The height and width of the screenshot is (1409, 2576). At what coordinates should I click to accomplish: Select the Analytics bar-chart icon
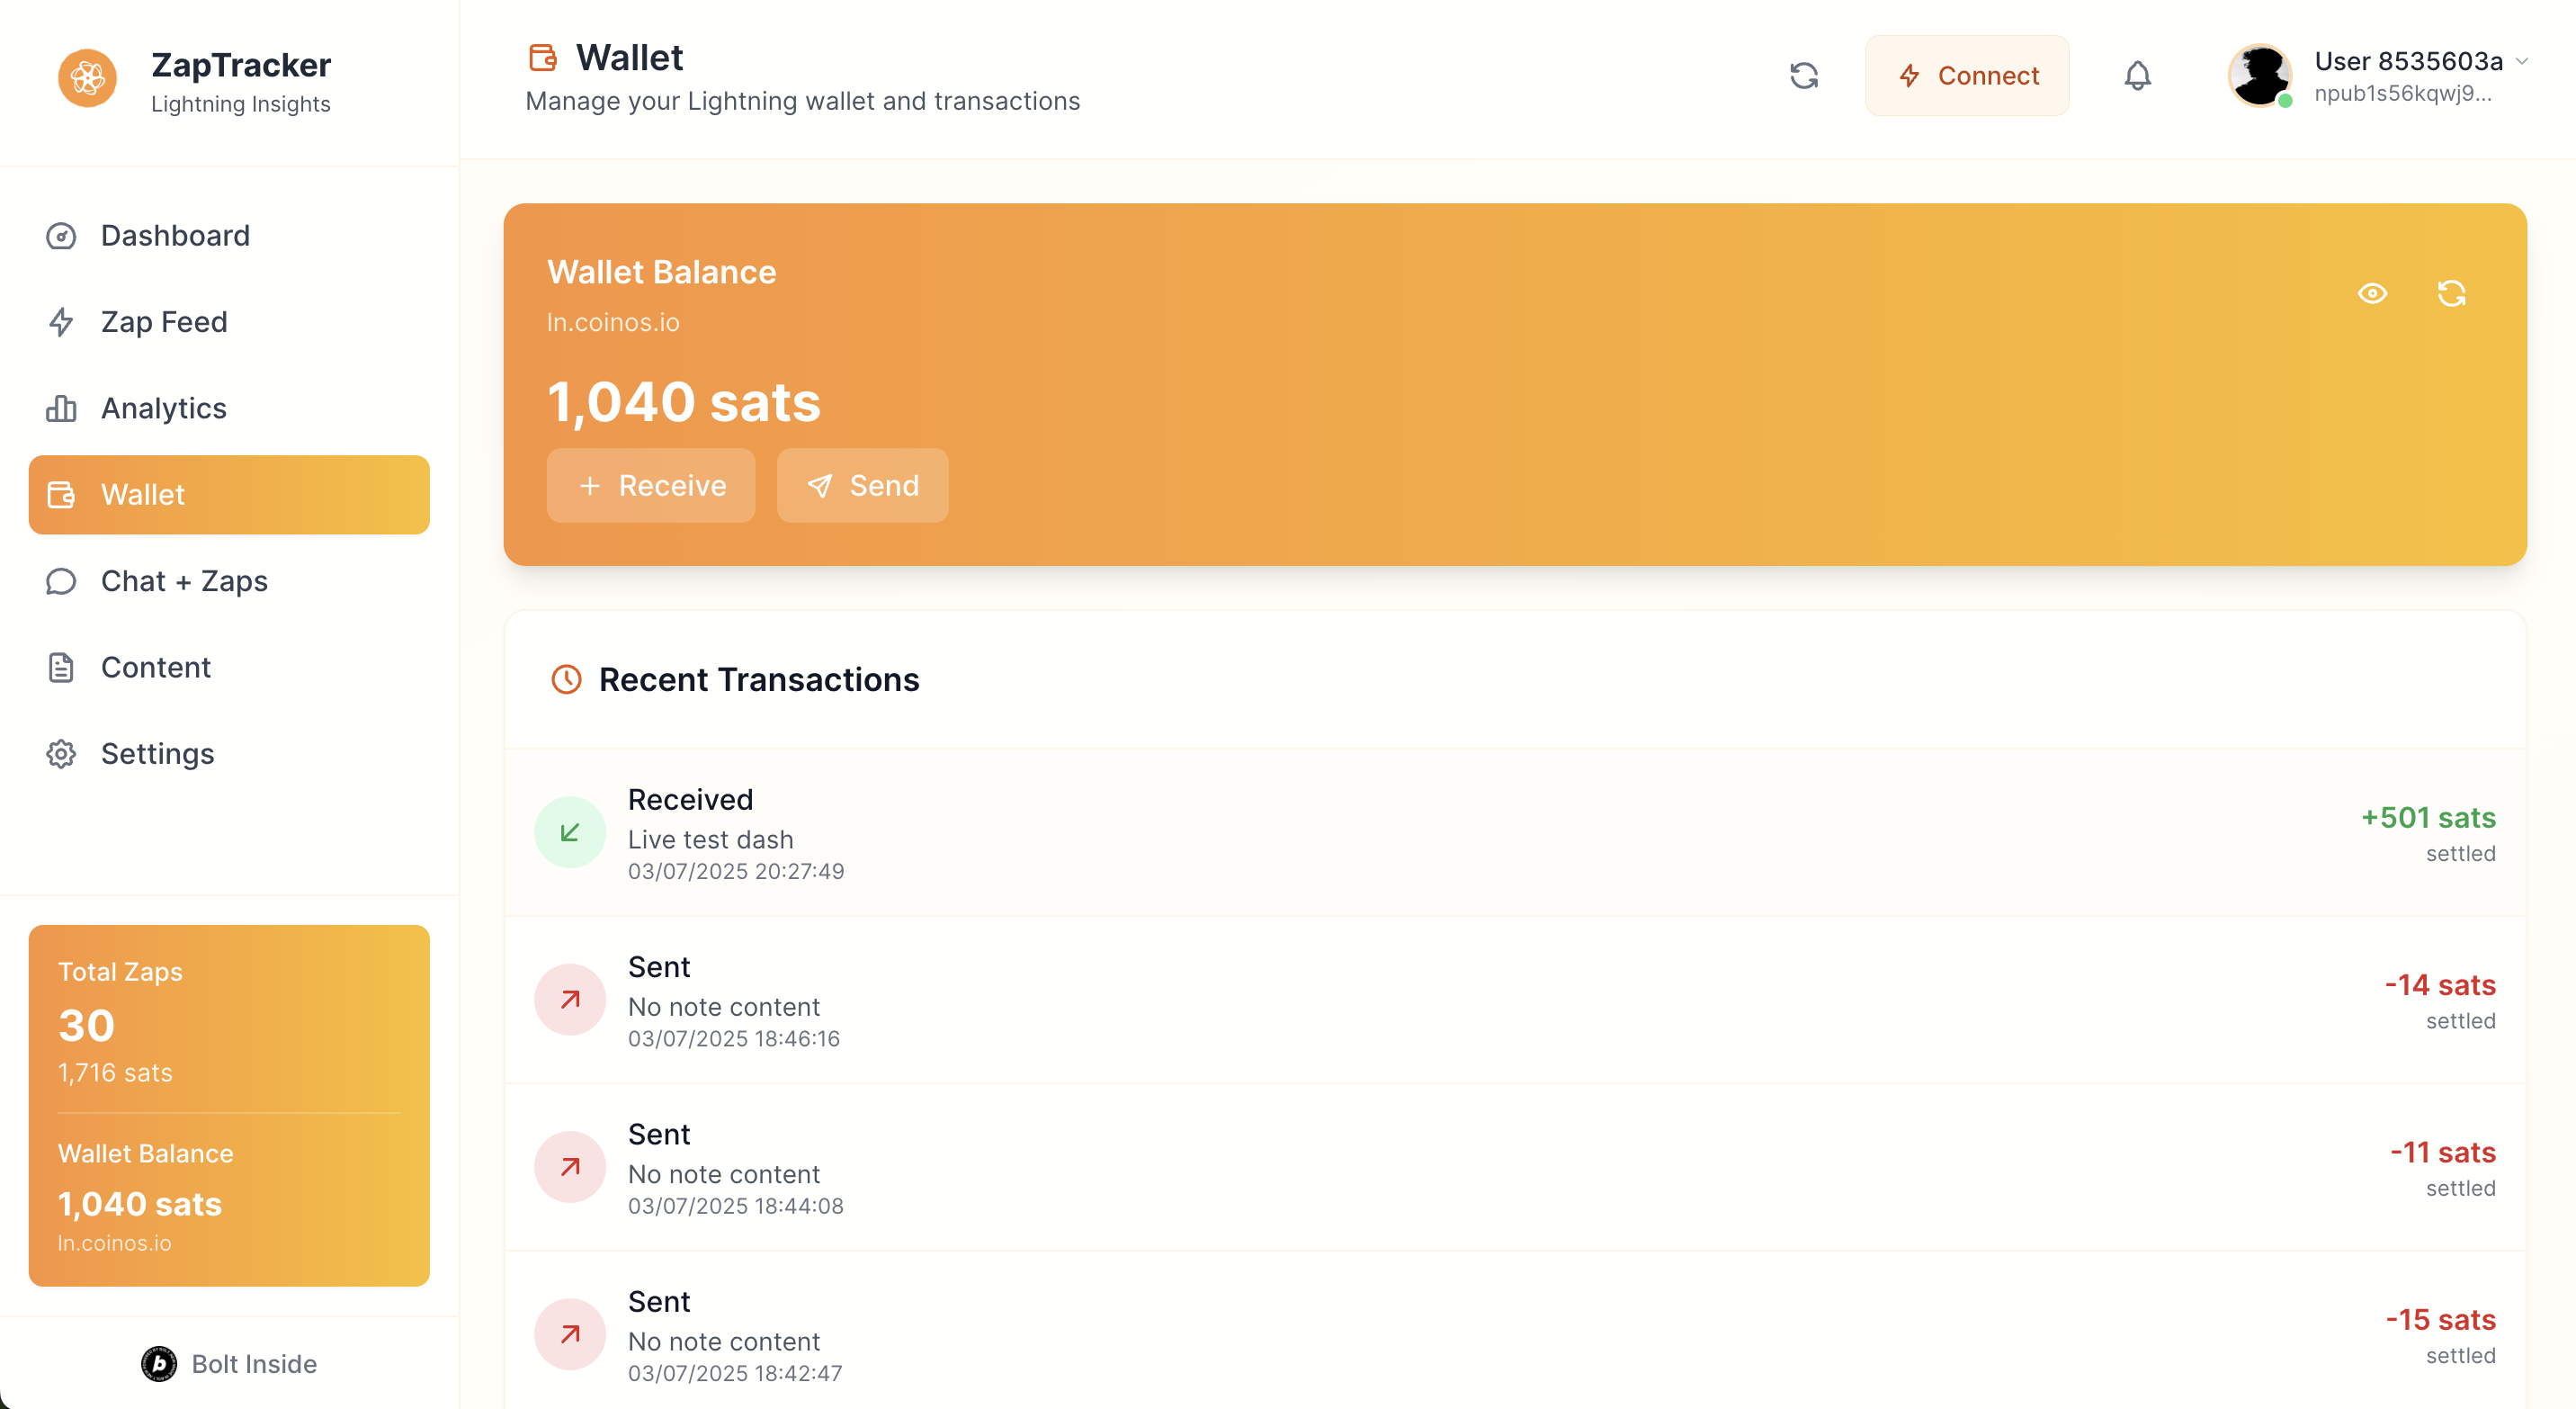(x=61, y=408)
